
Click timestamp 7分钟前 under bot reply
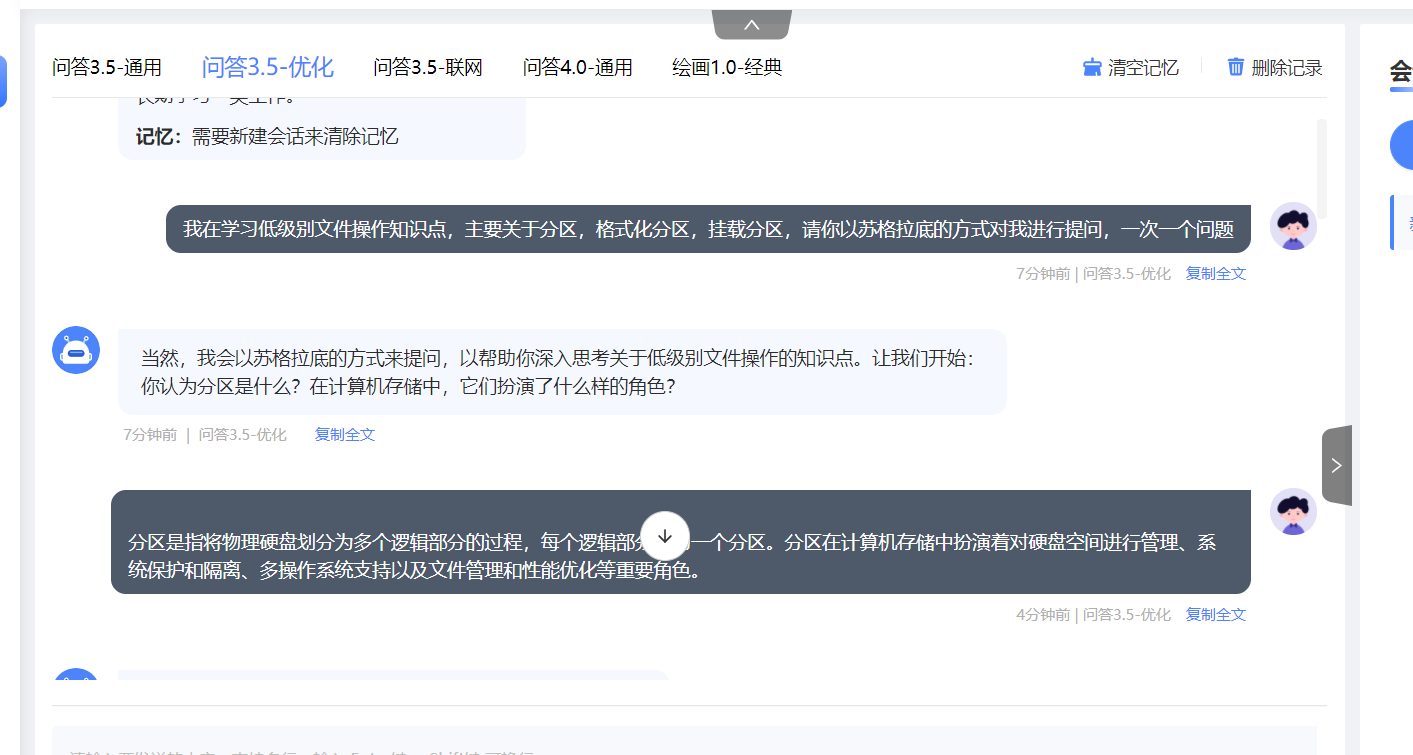tap(150, 435)
